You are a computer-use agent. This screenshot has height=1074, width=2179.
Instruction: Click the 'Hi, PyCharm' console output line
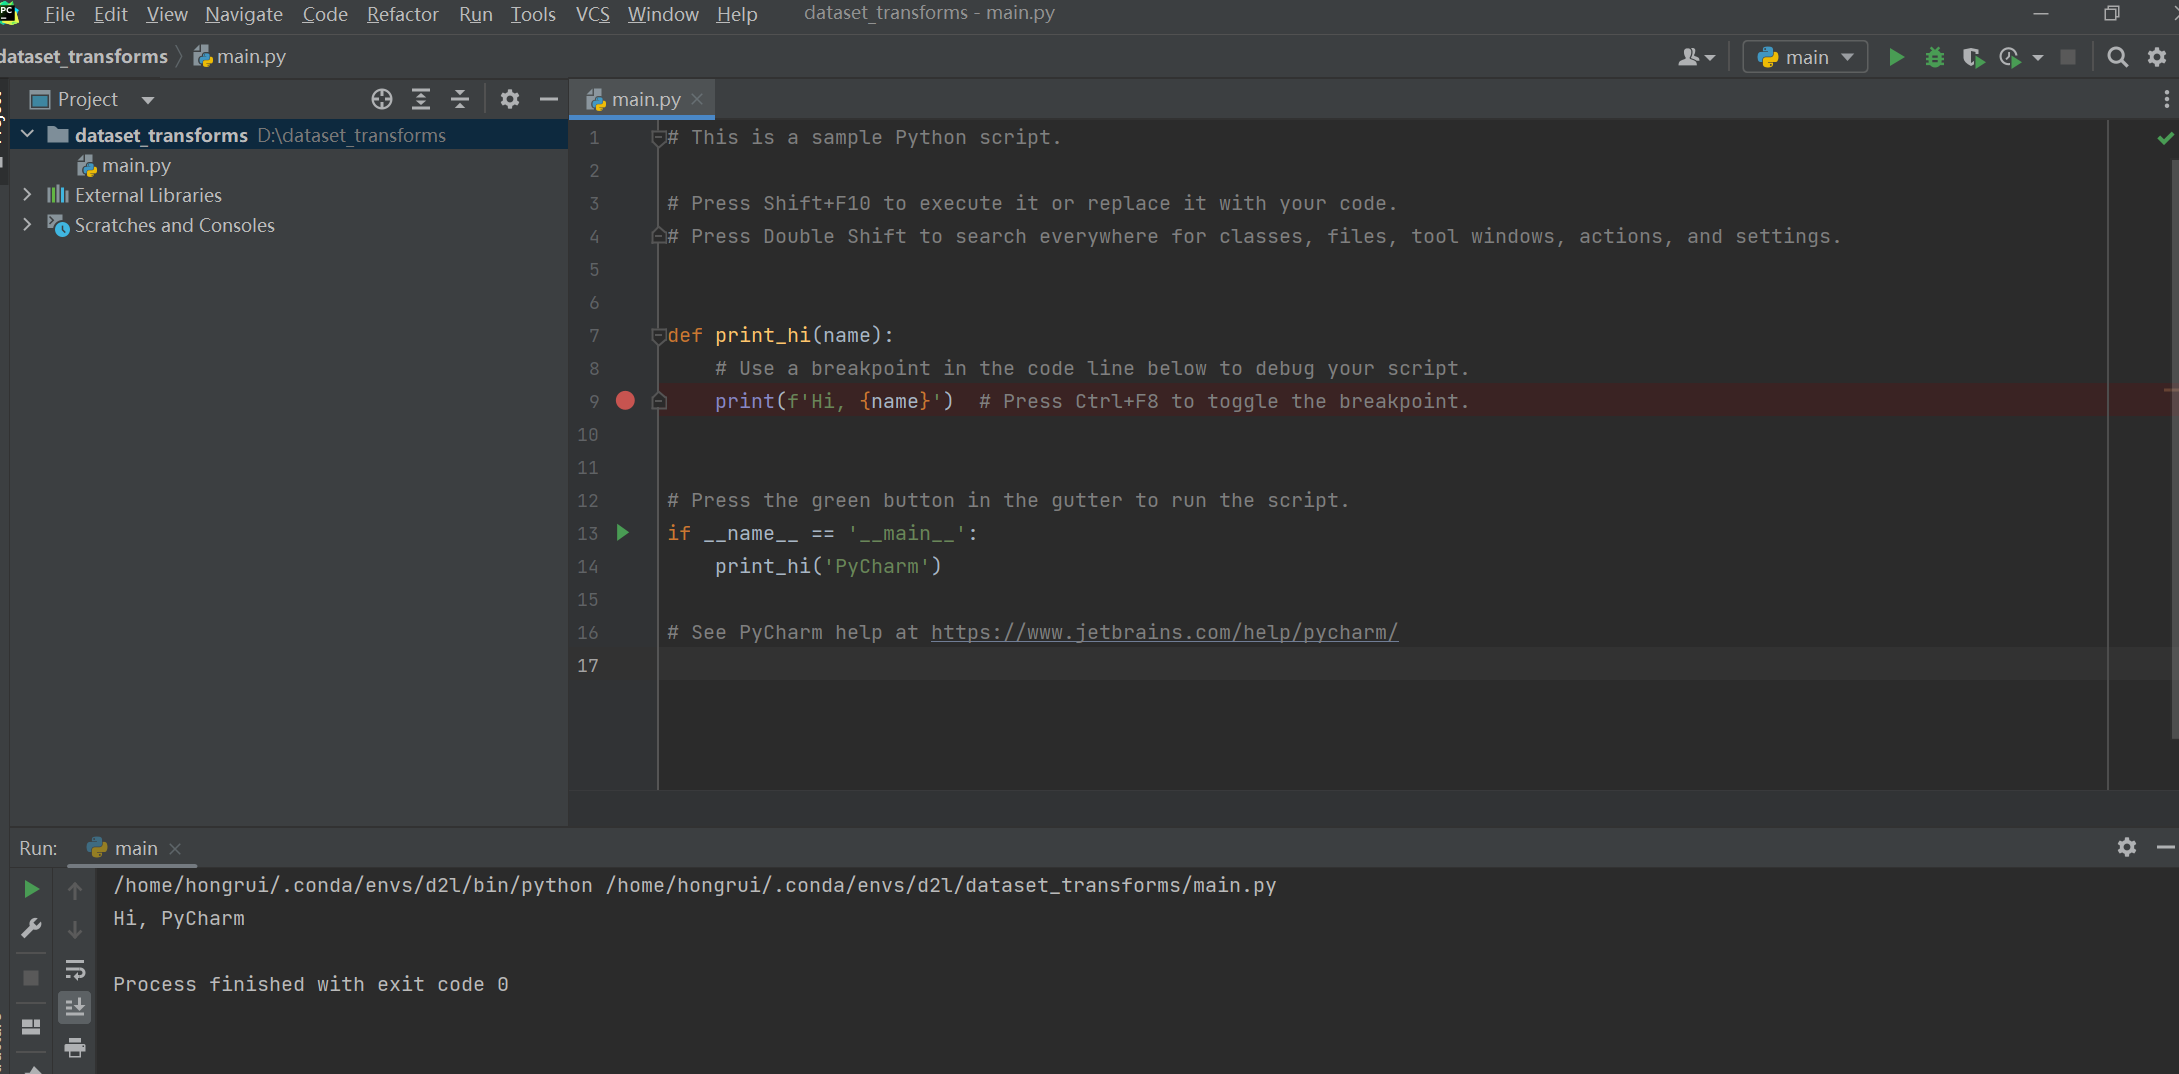tap(178, 918)
